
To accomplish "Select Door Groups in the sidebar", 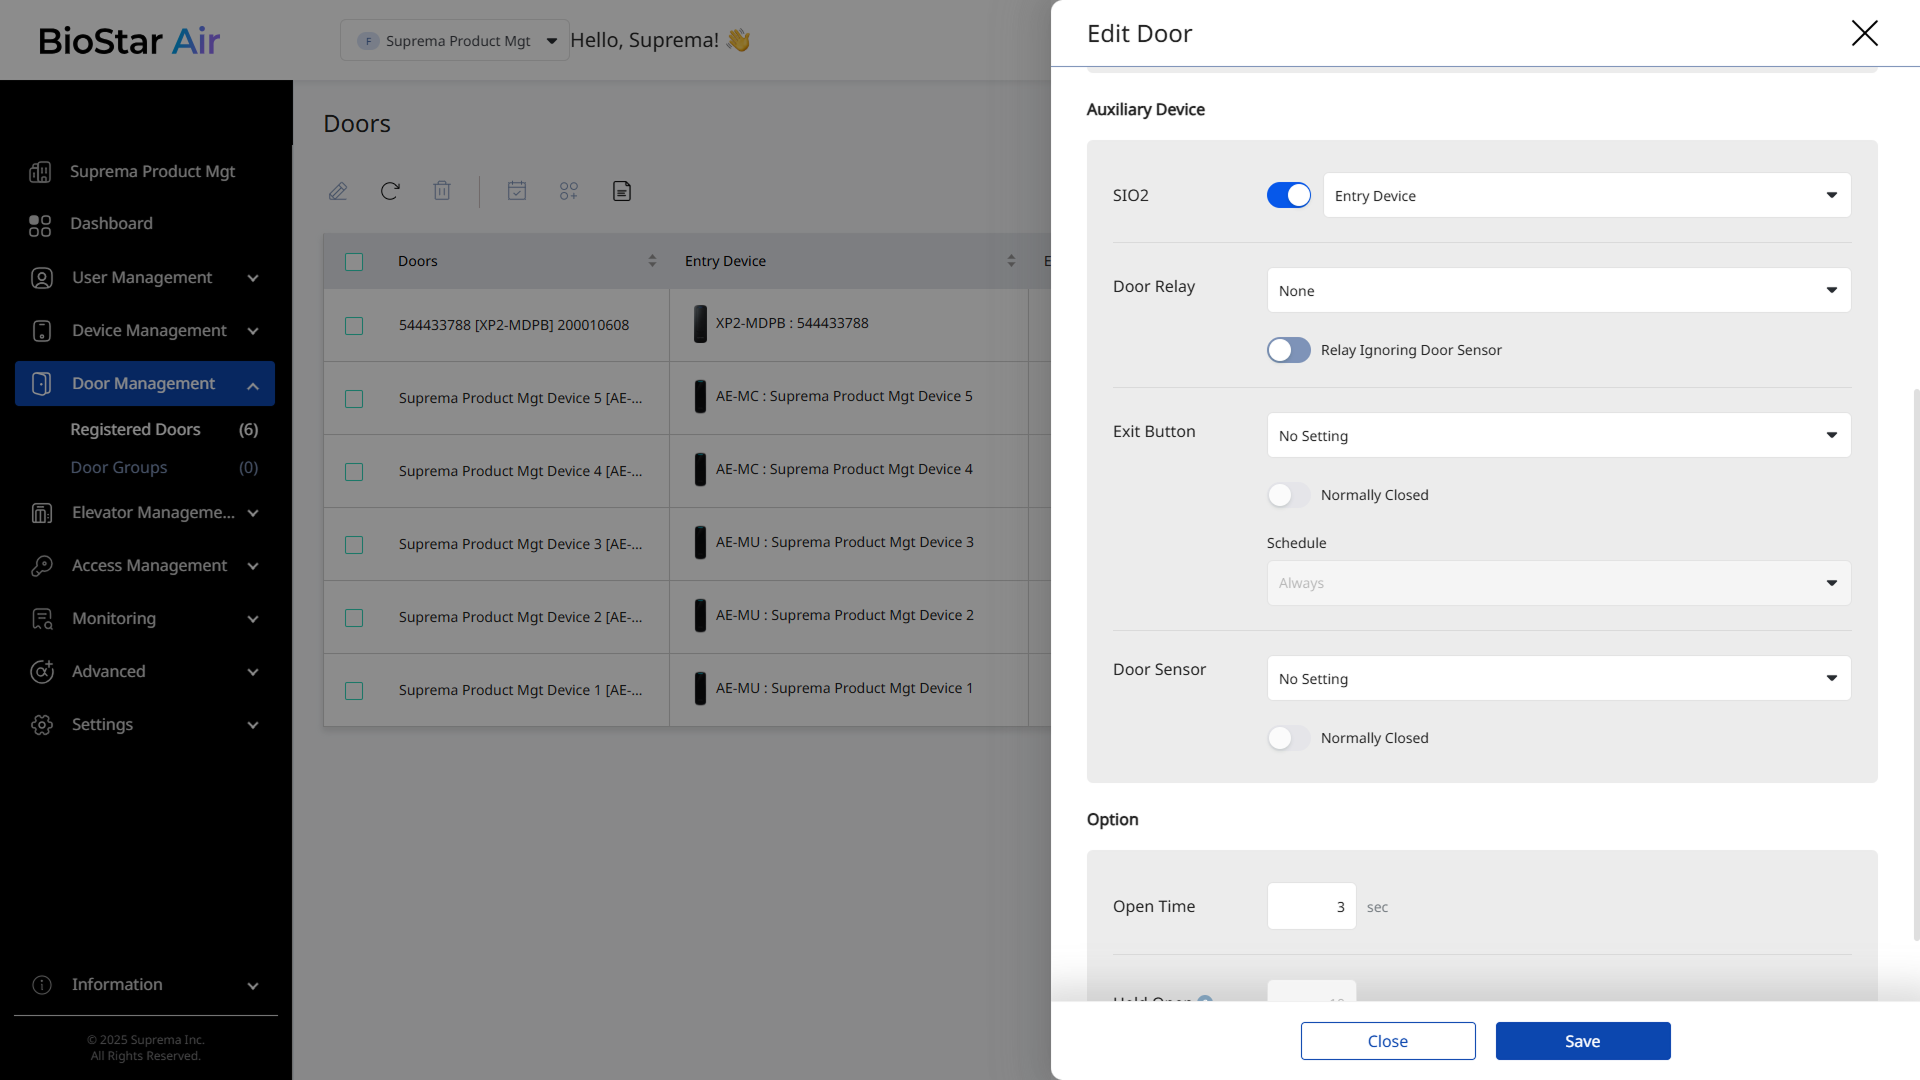I will [119, 468].
